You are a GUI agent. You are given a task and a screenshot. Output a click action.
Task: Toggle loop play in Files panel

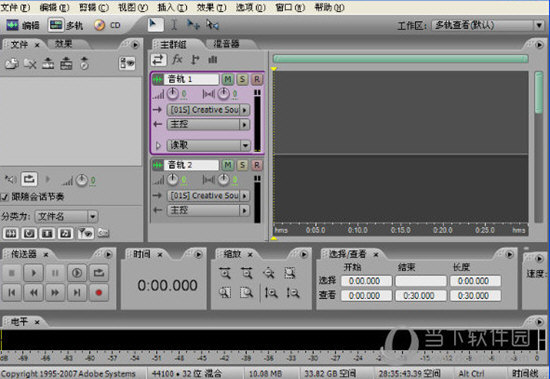coord(29,179)
